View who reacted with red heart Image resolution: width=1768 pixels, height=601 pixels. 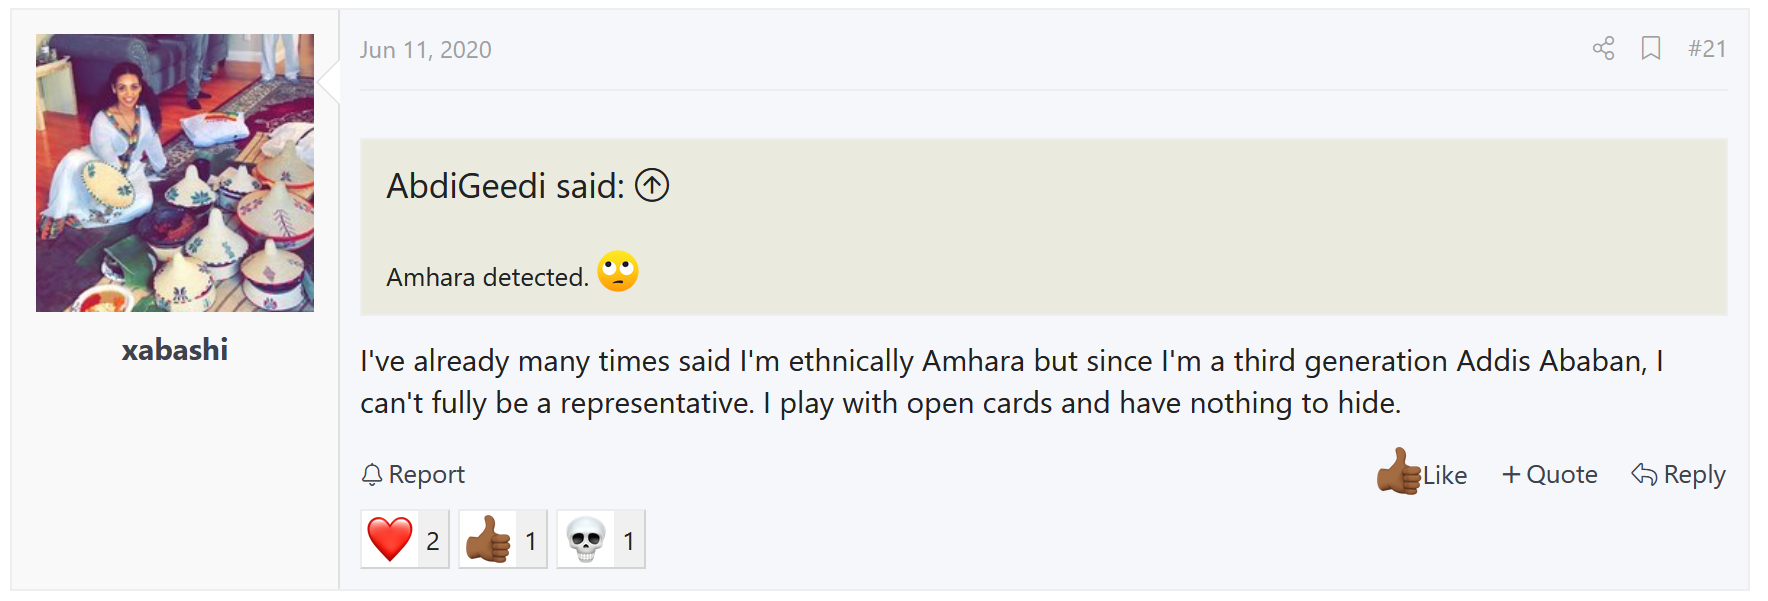pos(405,540)
